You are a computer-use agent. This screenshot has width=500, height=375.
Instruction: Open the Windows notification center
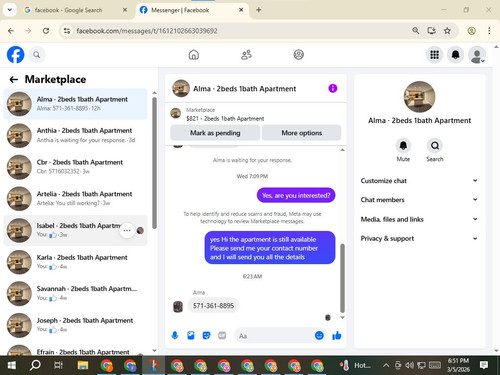click(x=484, y=365)
